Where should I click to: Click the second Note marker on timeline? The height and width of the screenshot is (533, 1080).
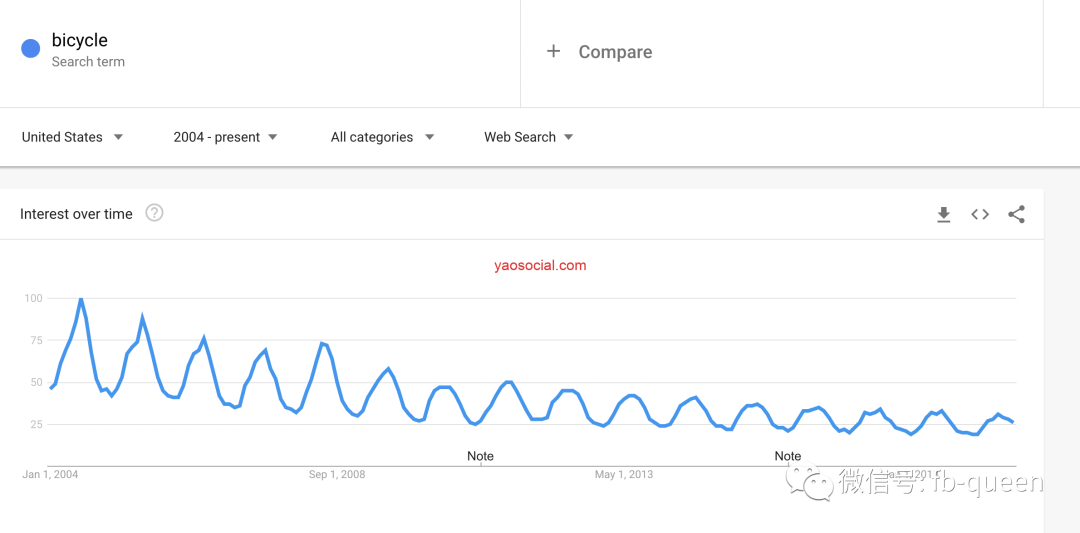click(788, 456)
